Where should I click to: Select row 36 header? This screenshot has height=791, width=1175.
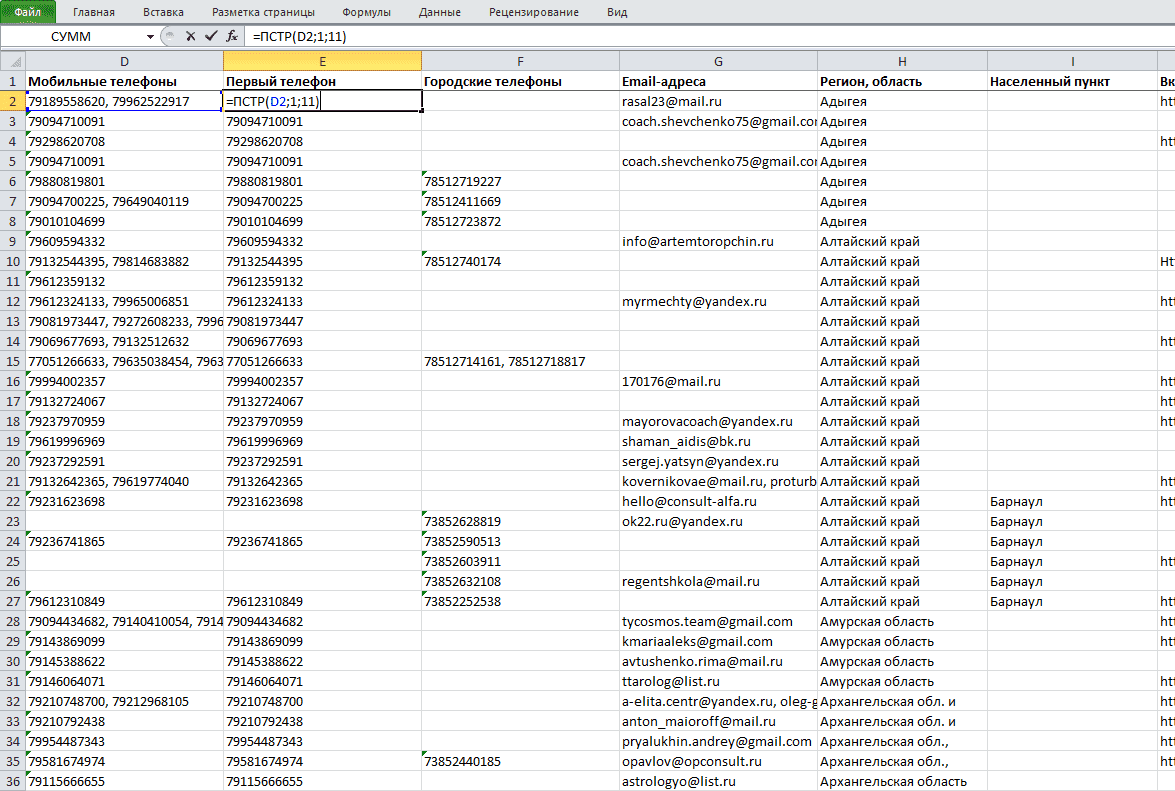(13, 781)
